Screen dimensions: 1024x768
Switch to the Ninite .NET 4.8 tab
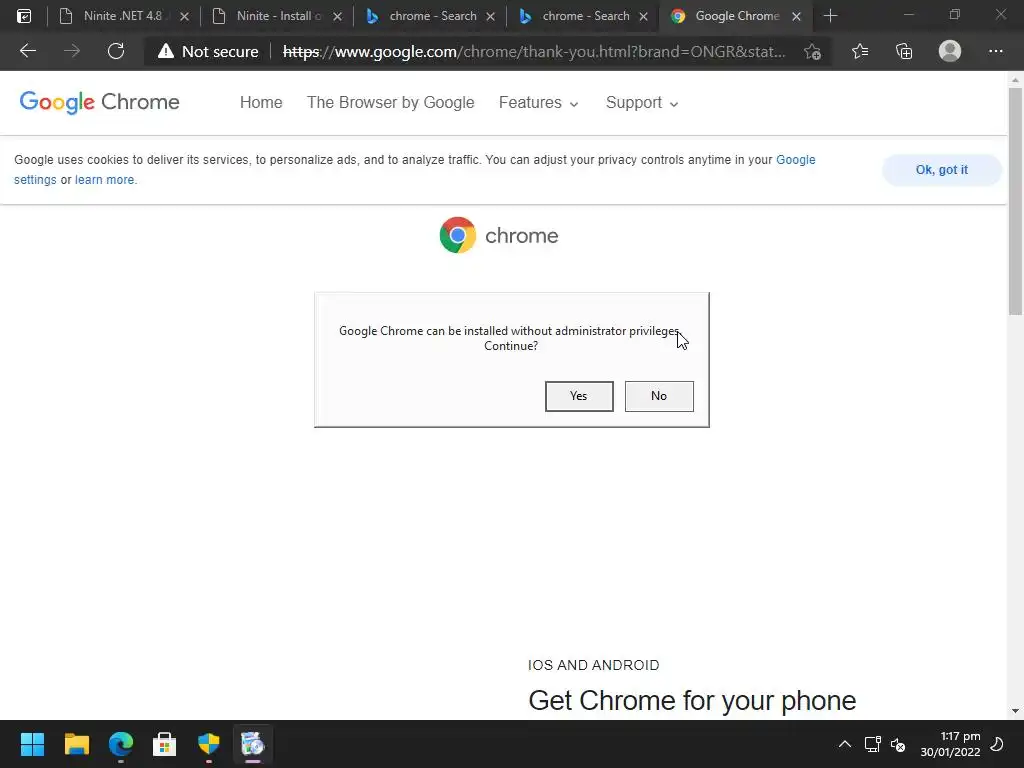pyautogui.click(x=122, y=16)
